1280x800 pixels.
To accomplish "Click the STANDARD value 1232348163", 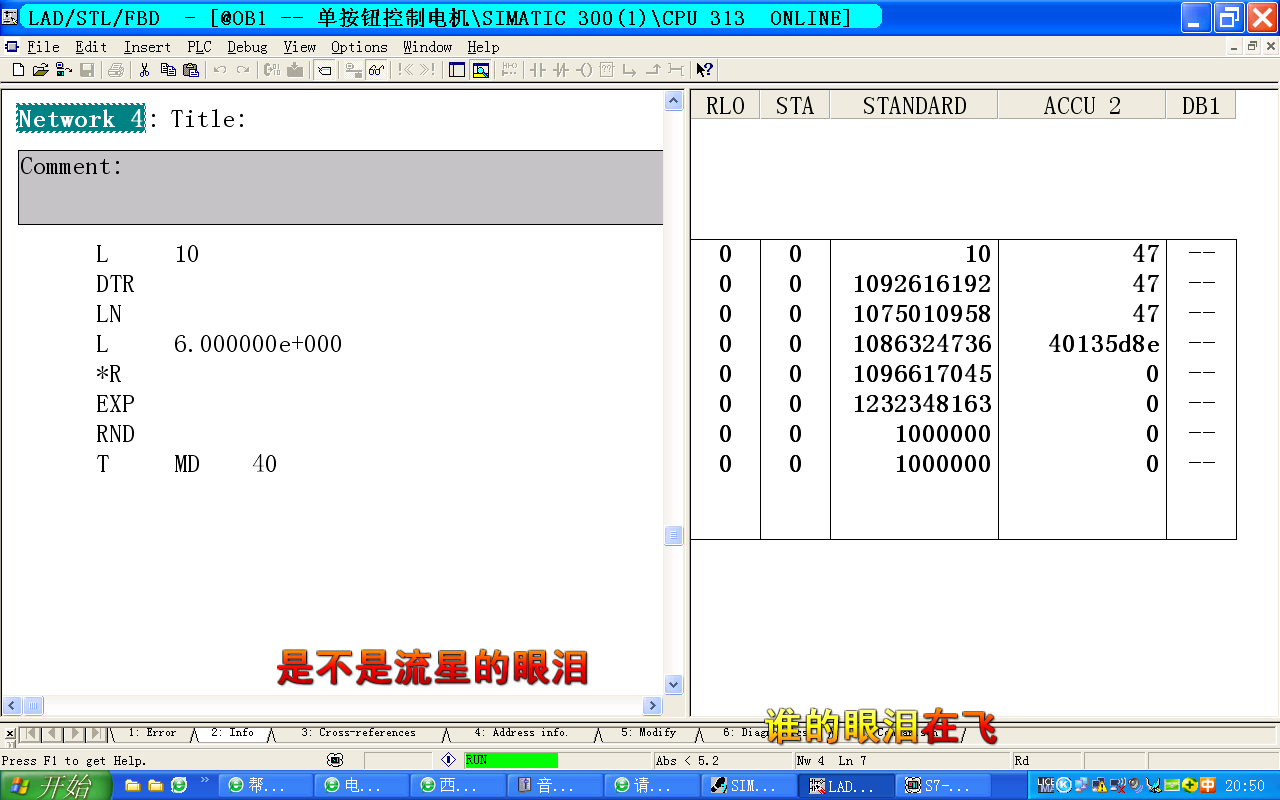I will click(x=922, y=404).
